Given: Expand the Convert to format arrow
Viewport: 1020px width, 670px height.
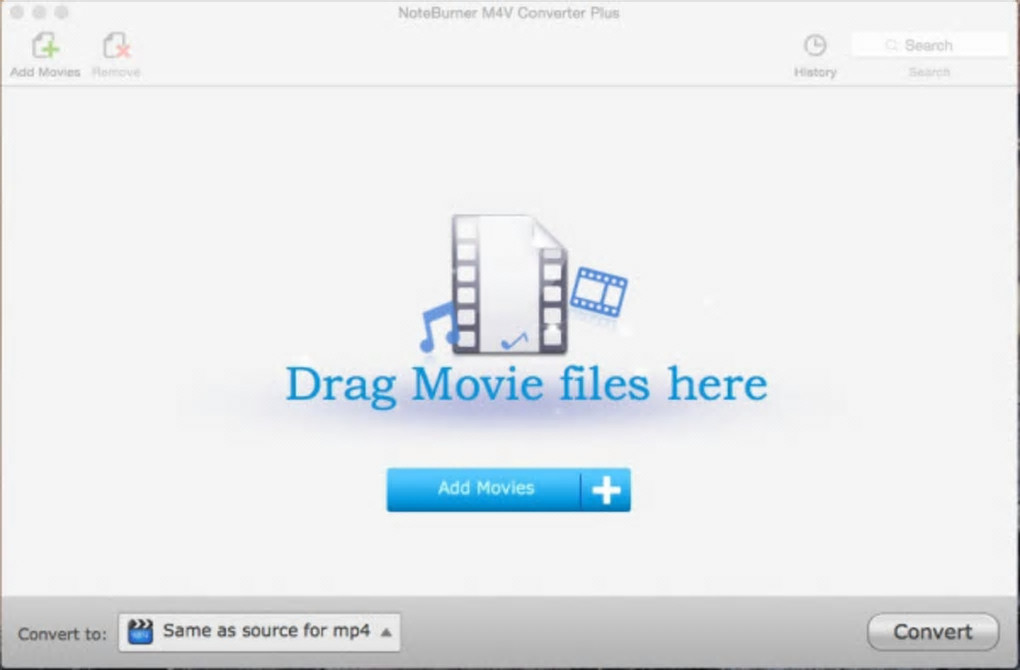Looking at the screenshot, I should [x=386, y=632].
